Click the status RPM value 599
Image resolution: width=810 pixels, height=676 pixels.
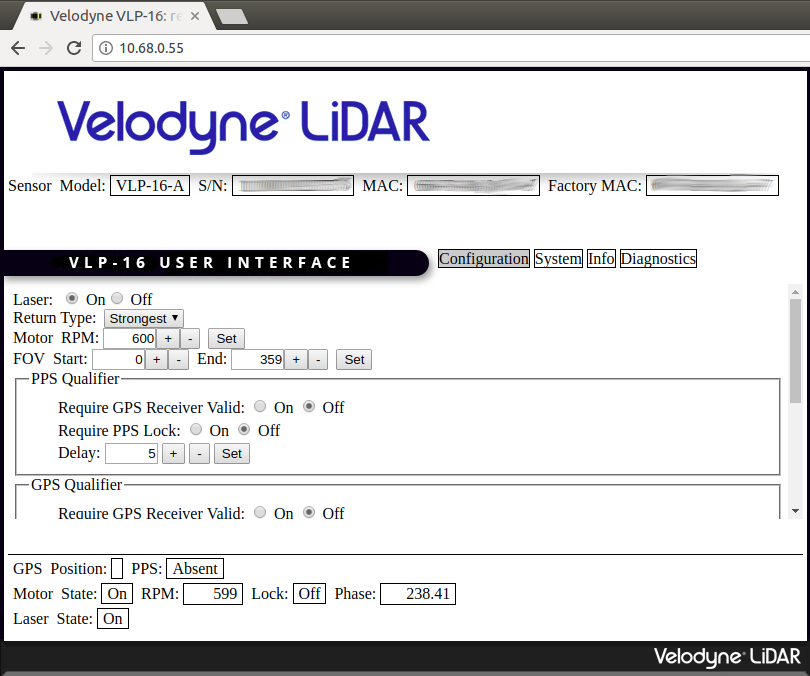click(x=213, y=594)
